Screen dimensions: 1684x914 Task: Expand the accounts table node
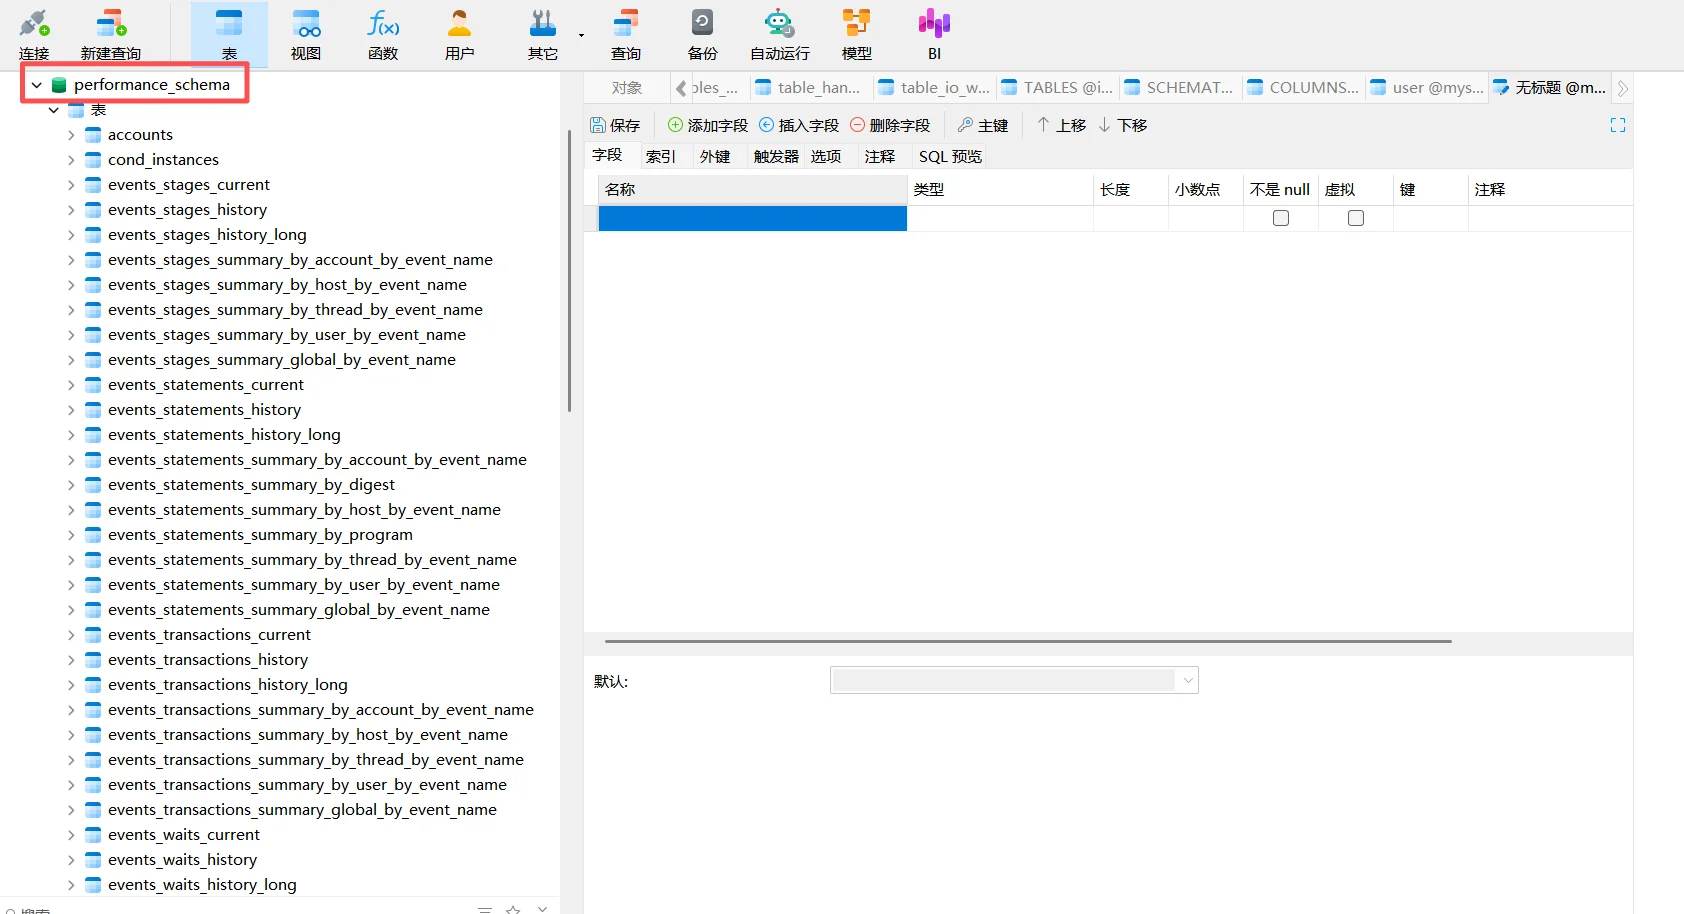71,135
